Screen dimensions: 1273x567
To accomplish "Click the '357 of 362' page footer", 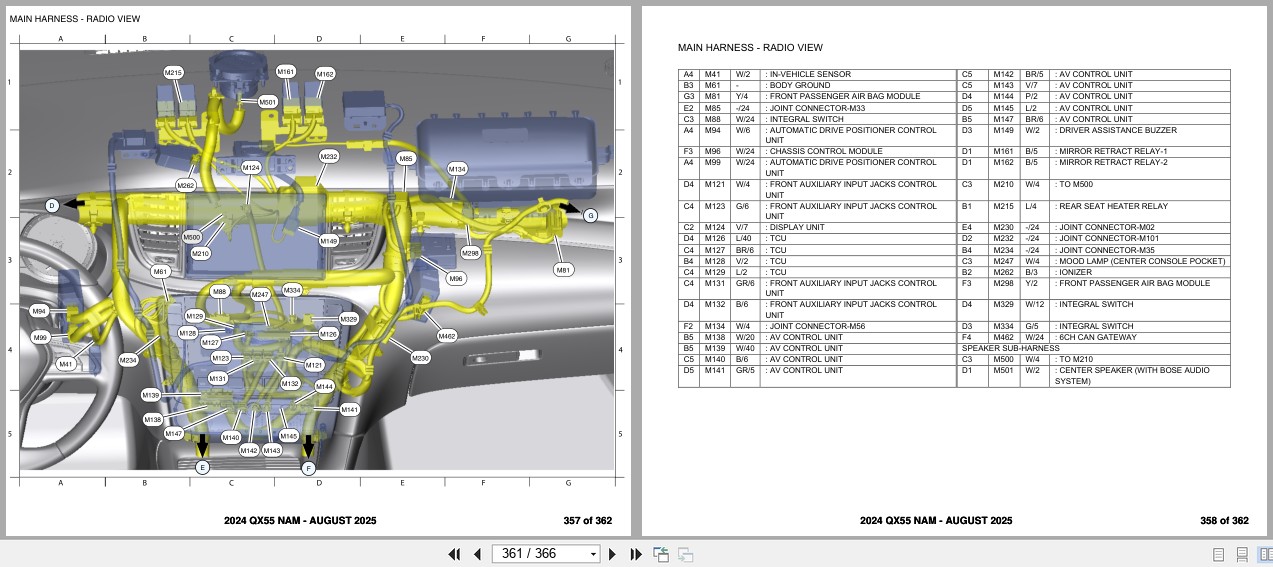I will click(587, 521).
